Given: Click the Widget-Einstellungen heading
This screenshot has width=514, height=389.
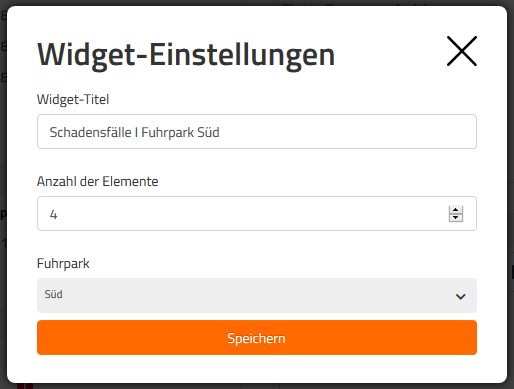Looking at the screenshot, I should tap(186, 55).
